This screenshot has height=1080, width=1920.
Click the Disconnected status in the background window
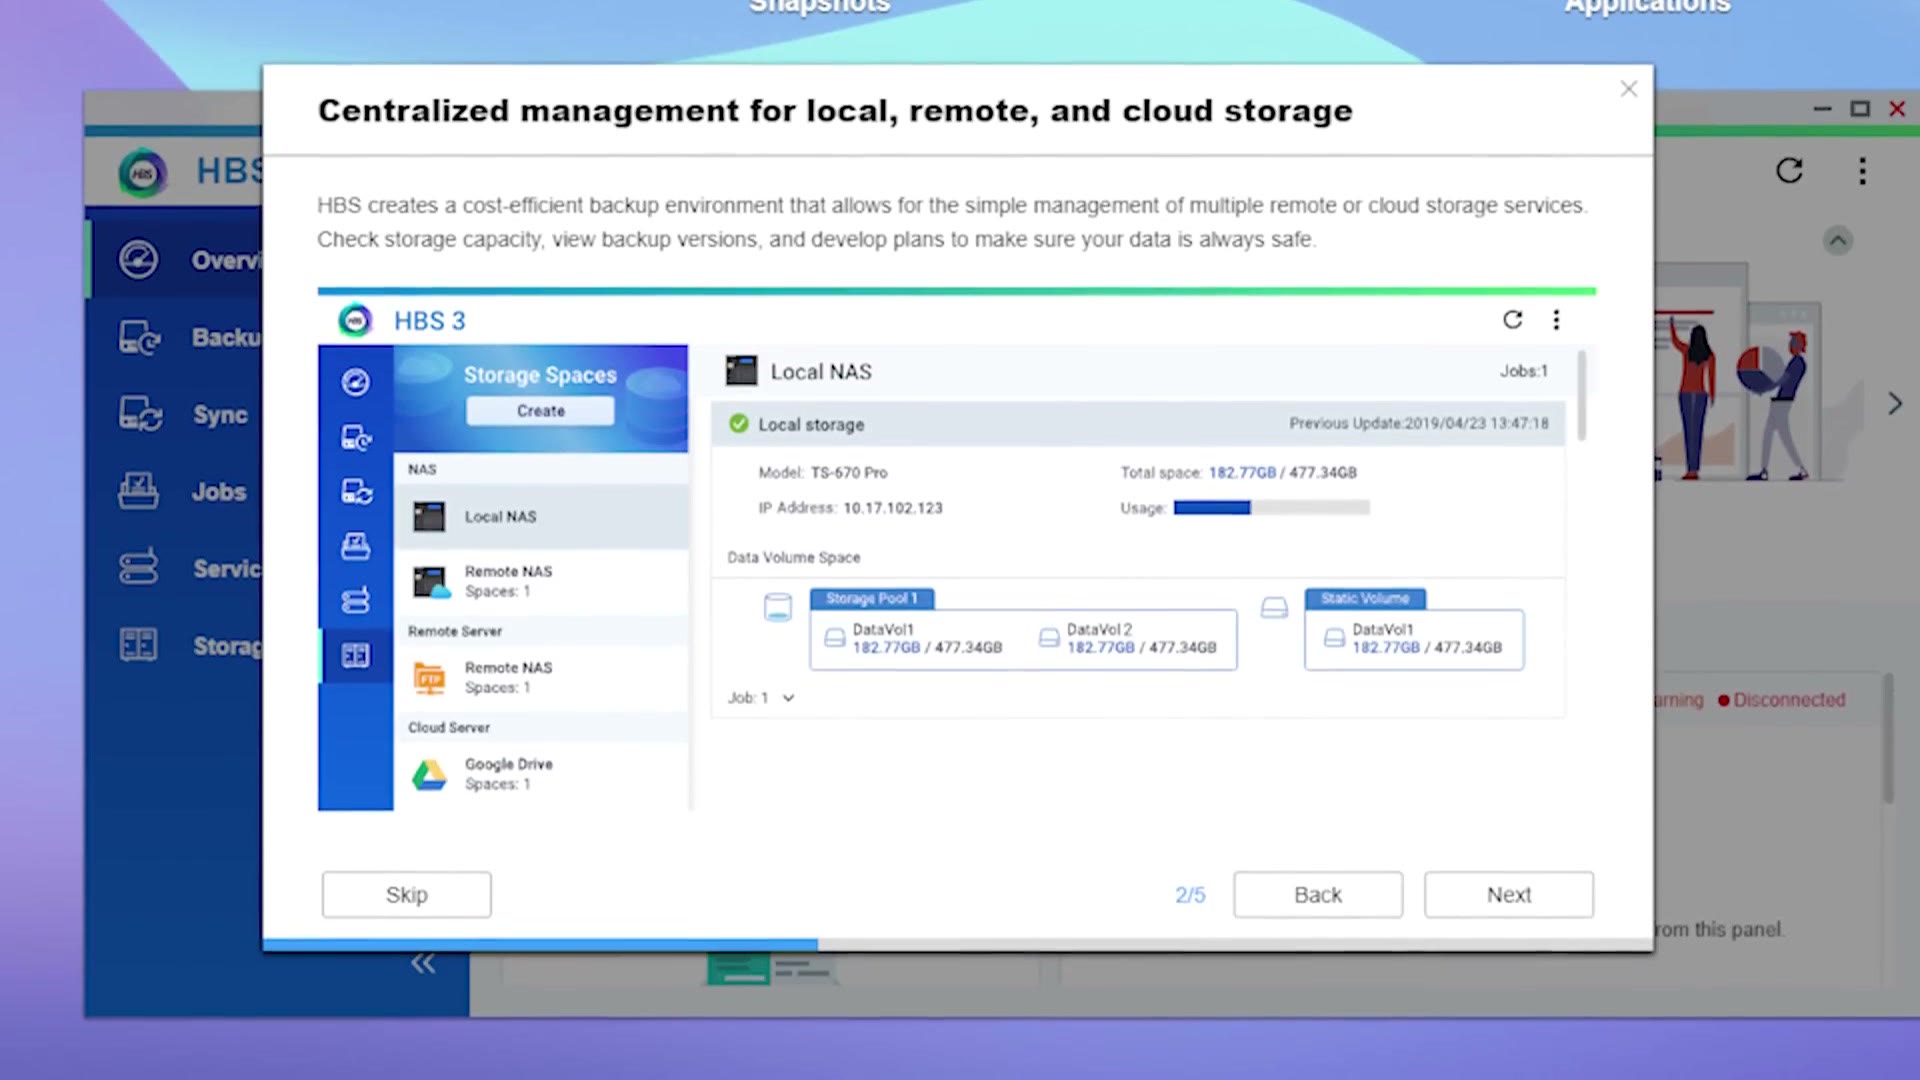pyautogui.click(x=1782, y=700)
